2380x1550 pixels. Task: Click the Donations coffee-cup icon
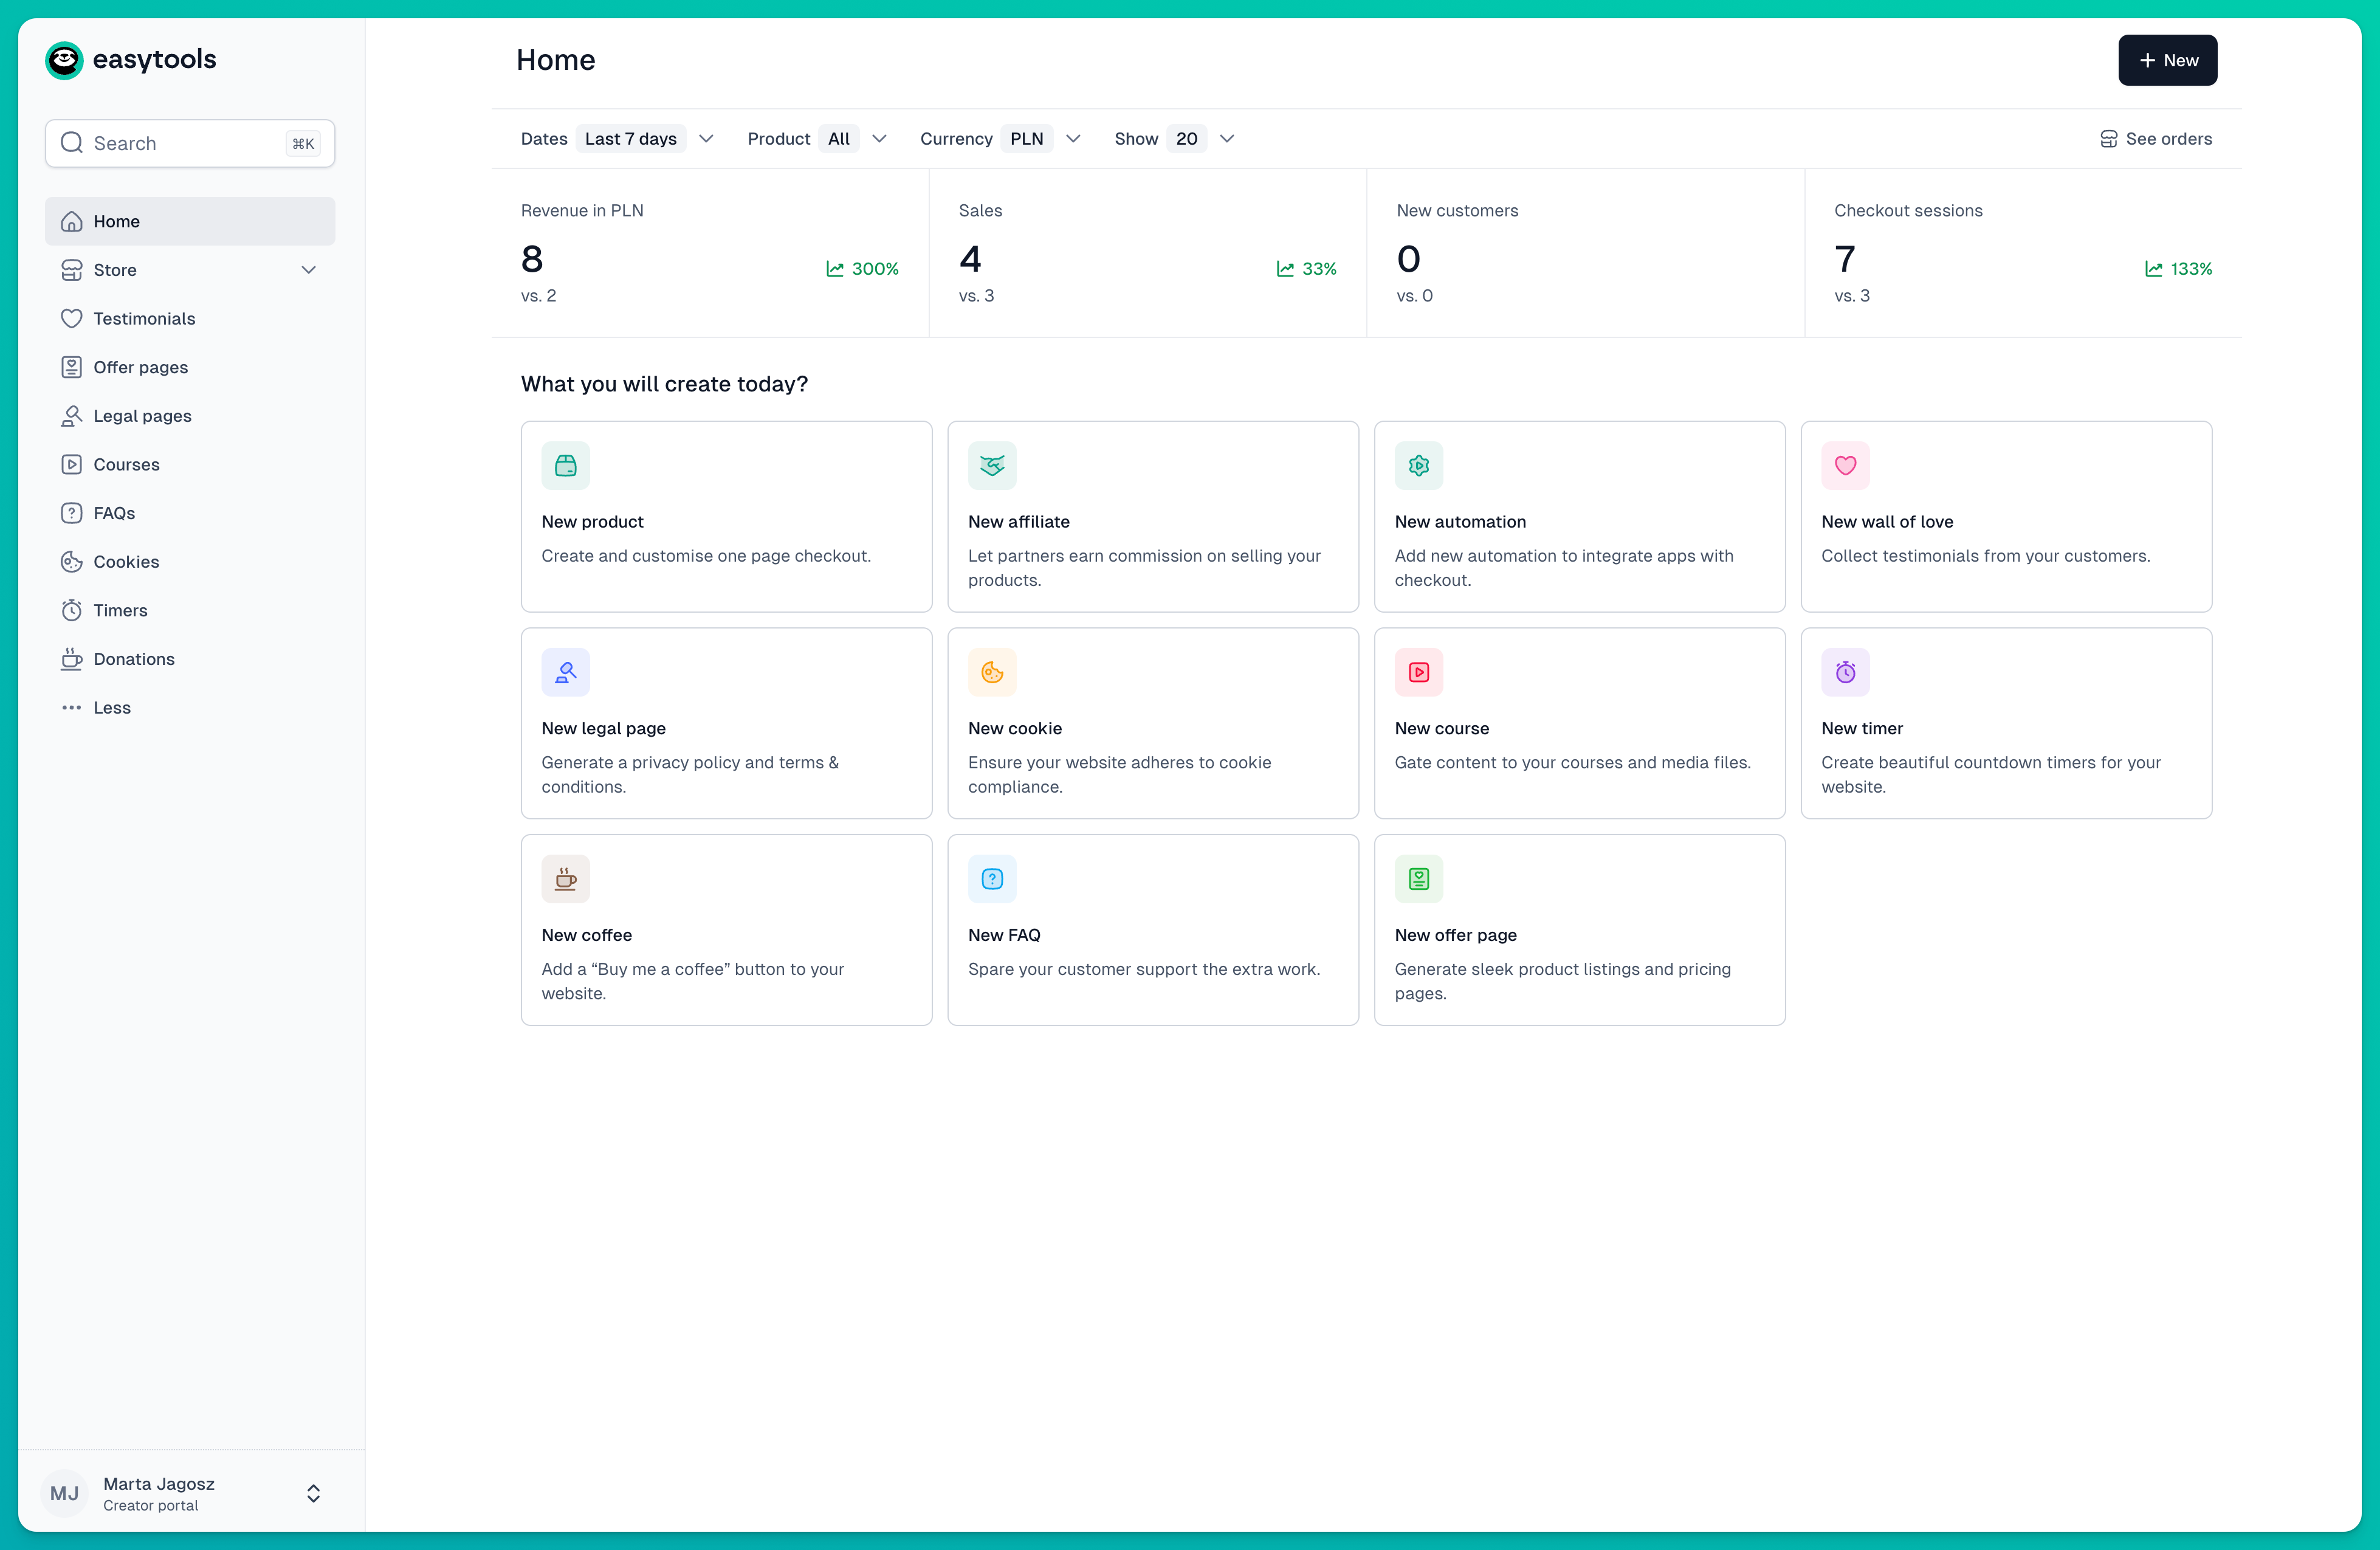coord(71,658)
